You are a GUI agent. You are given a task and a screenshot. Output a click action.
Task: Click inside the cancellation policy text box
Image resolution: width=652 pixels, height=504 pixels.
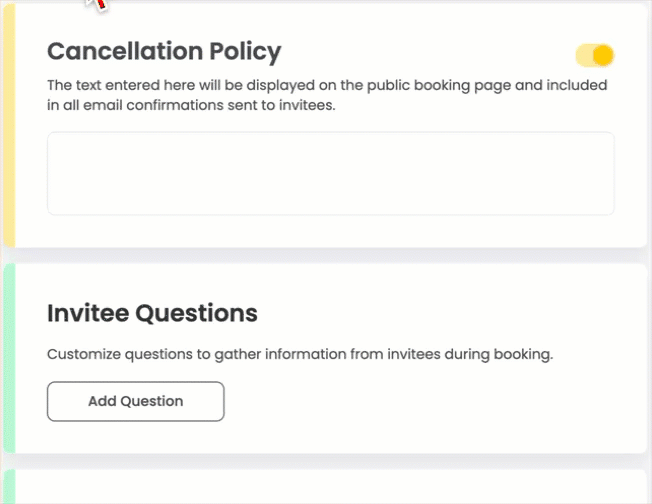point(330,173)
